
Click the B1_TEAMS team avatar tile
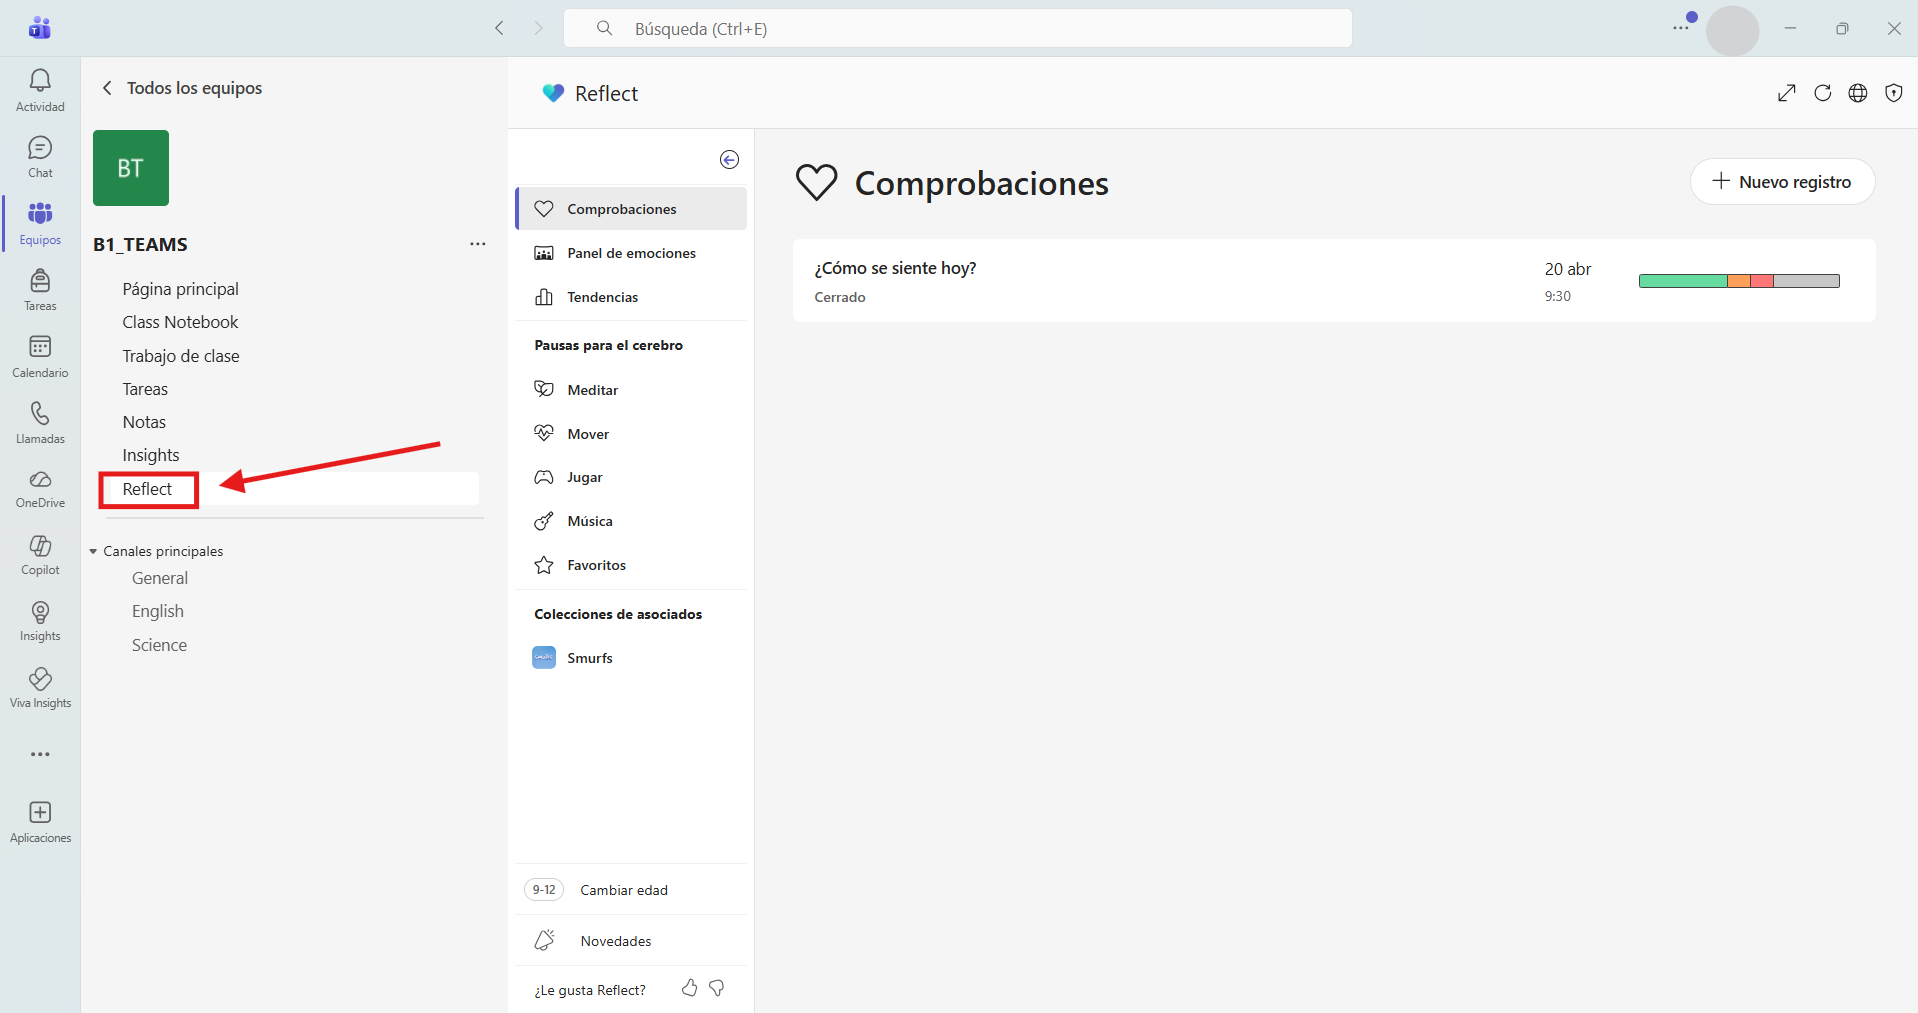pos(131,168)
